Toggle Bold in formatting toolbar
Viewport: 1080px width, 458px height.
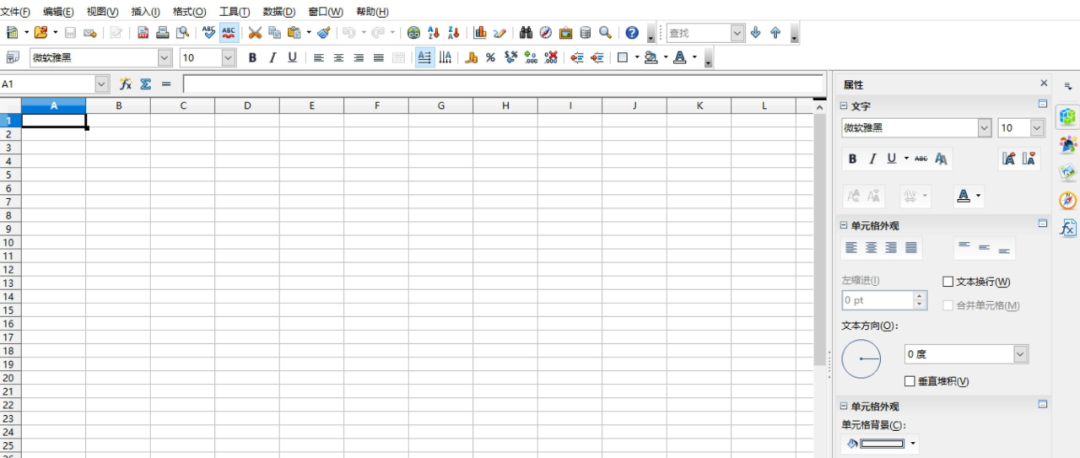tap(252, 58)
